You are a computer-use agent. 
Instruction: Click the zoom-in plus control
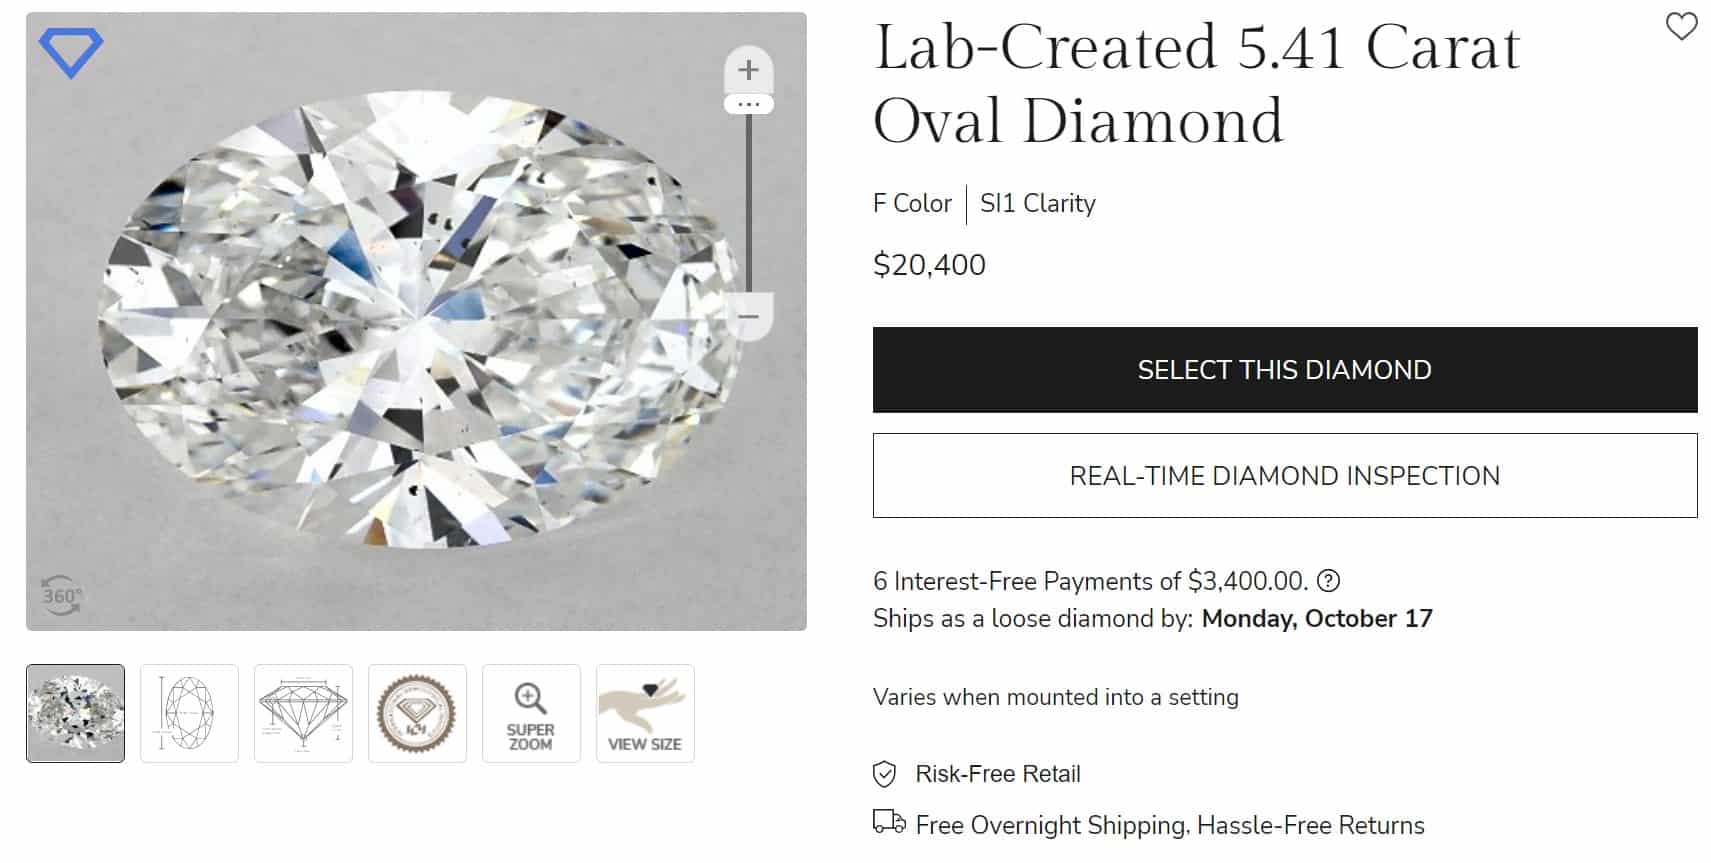click(748, 69)
